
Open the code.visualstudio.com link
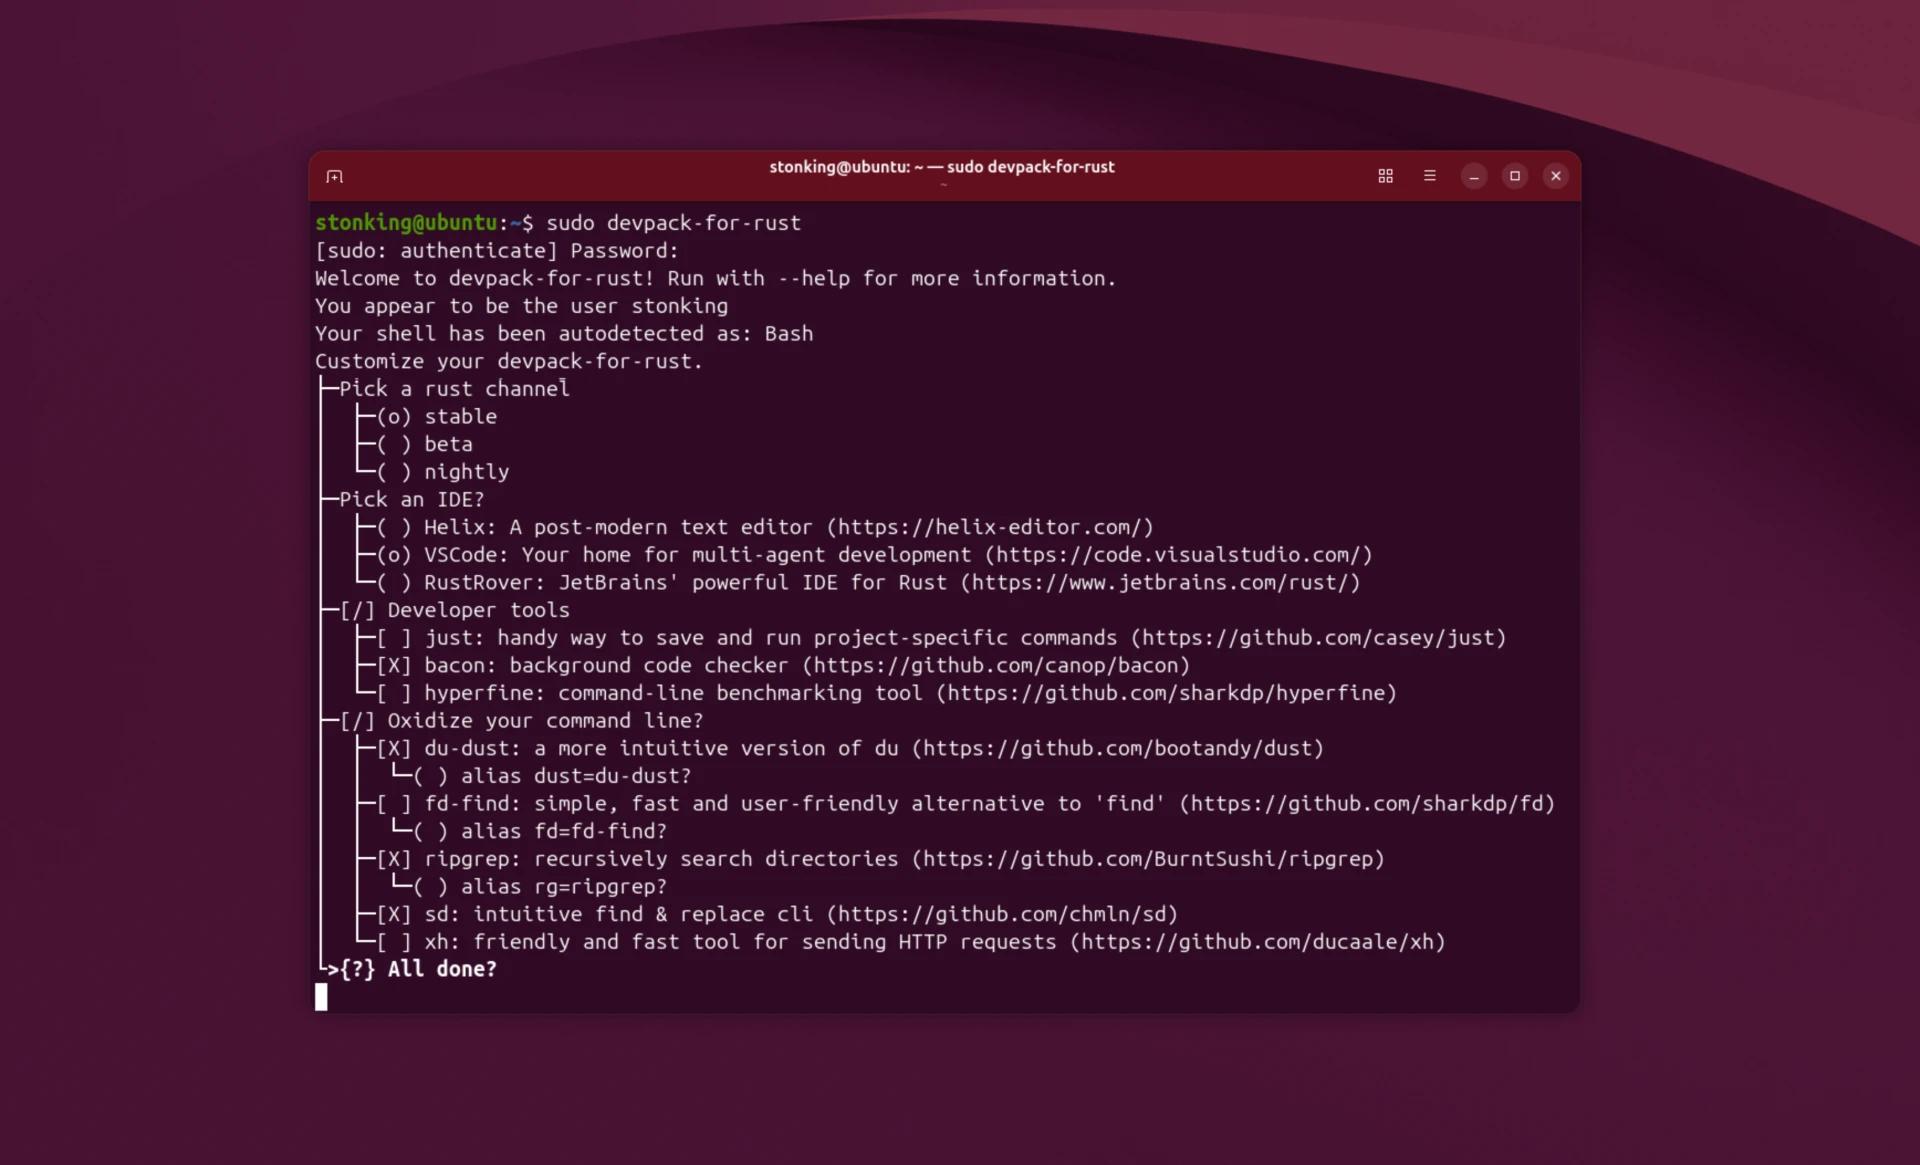click(x=1178, y=555)
